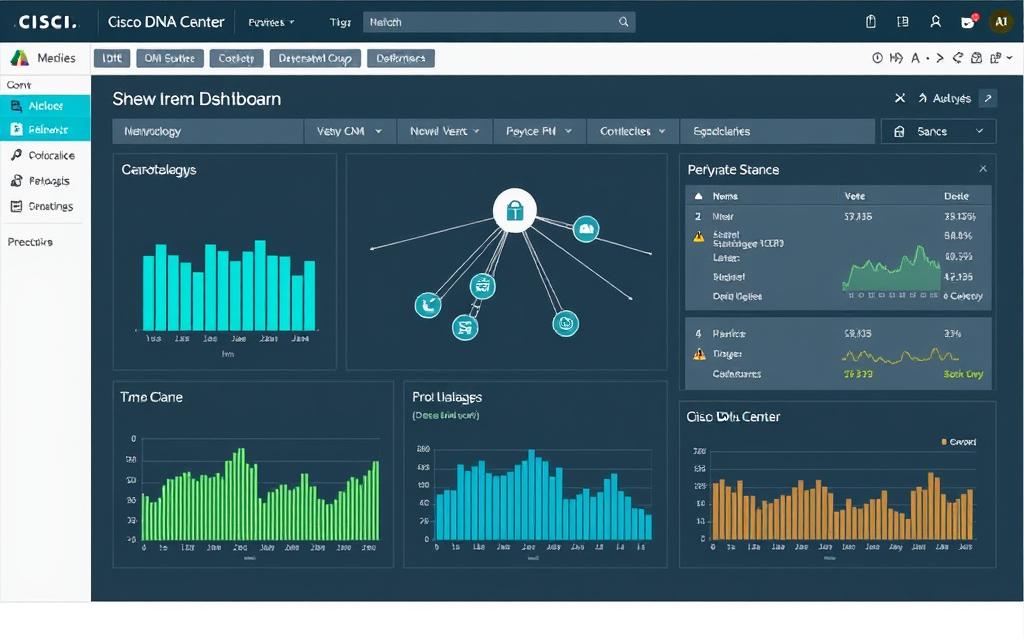Open the user profile silhouette icon
This screenshot has height=640, width=1024.
[935, 22]
